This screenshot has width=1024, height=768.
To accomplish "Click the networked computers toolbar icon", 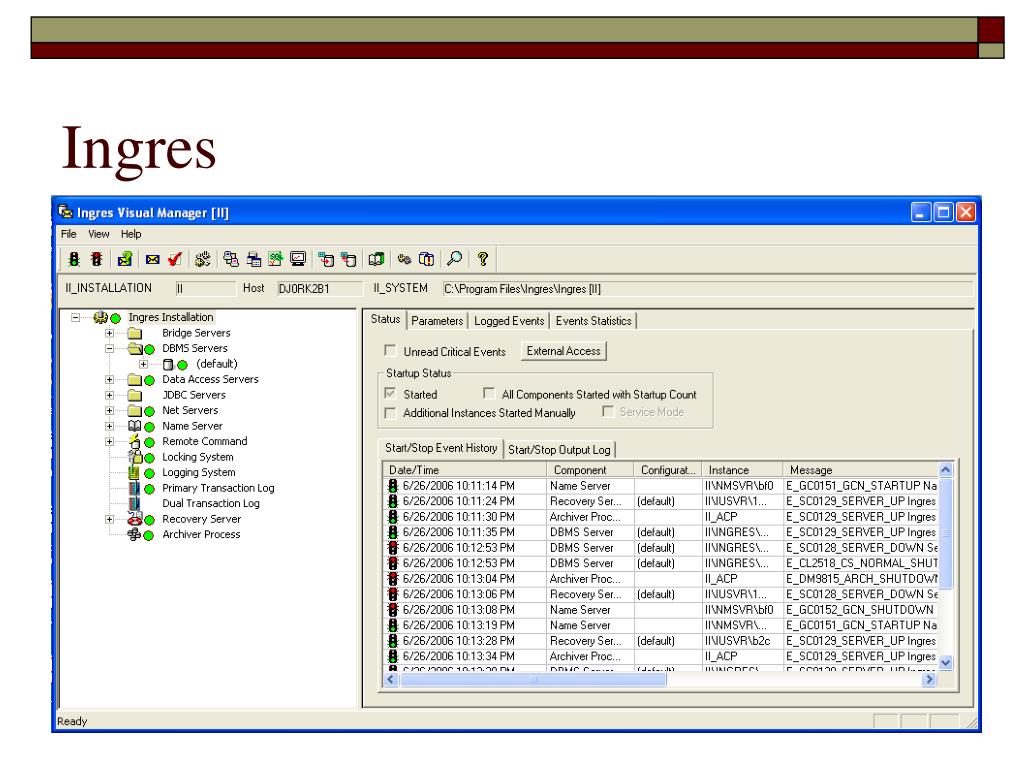I will click(231, 259).
